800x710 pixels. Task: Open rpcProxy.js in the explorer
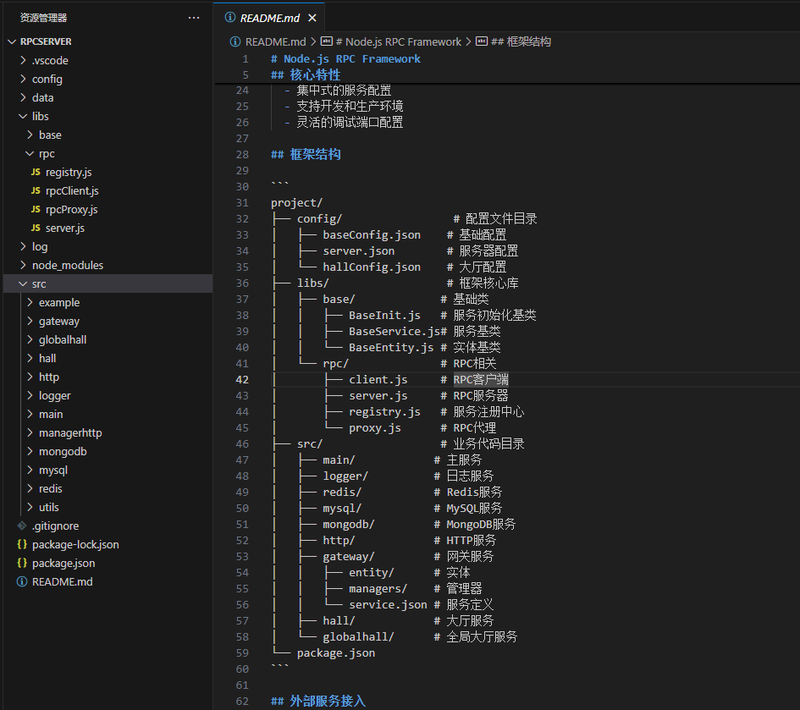pyautogui.click(x=71, y=210)
